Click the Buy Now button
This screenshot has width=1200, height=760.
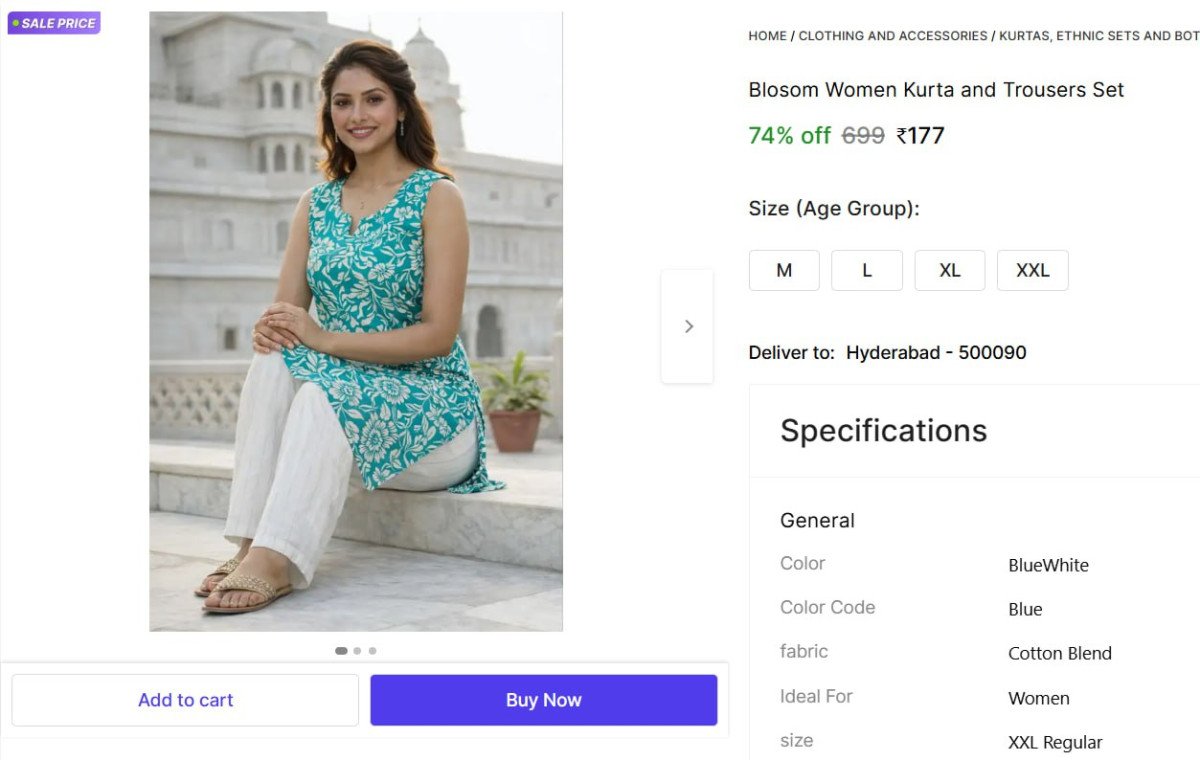pos(543,700)
